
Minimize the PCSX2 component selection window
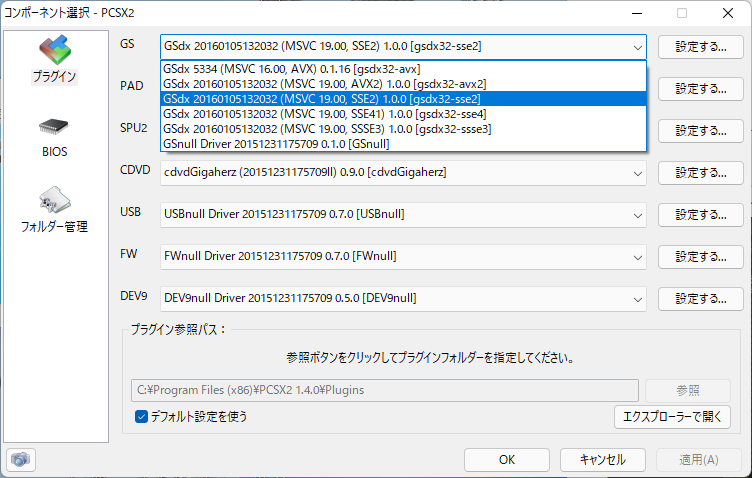pos(637,13)
